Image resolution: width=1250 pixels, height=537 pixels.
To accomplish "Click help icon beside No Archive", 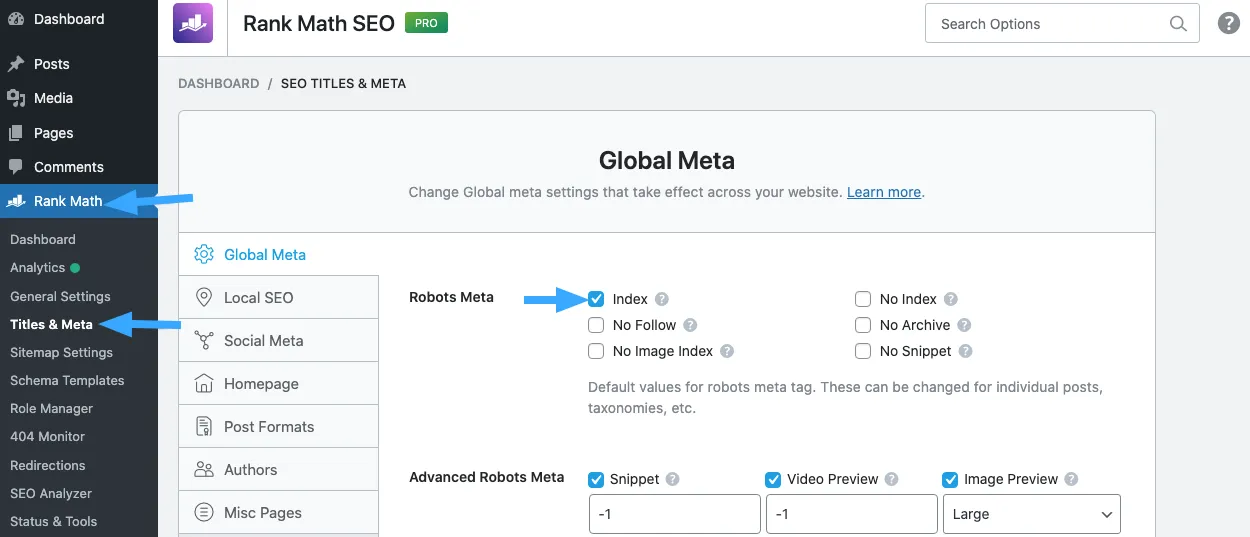I will [x=964, y=325].
